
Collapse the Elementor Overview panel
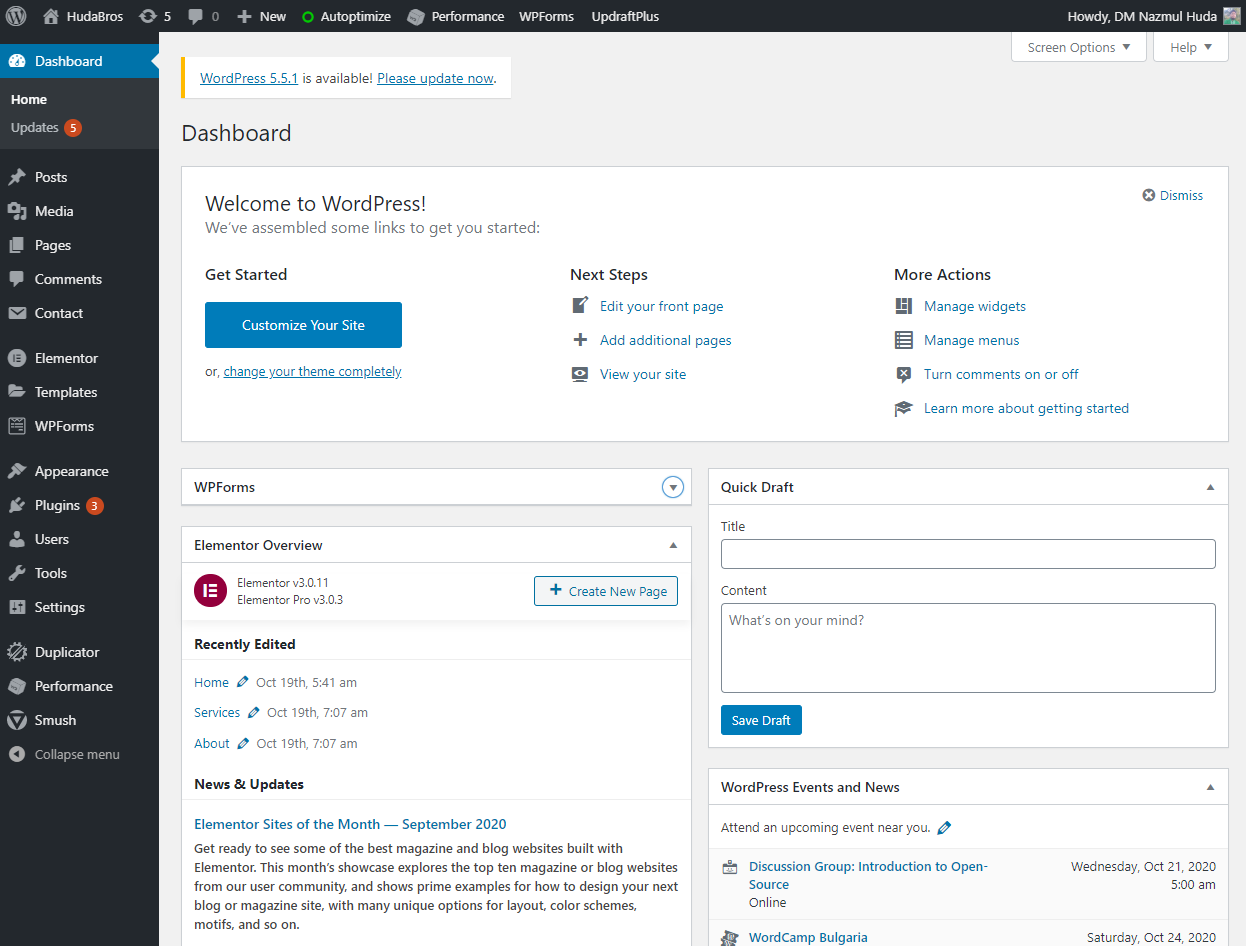click(671, 545)
